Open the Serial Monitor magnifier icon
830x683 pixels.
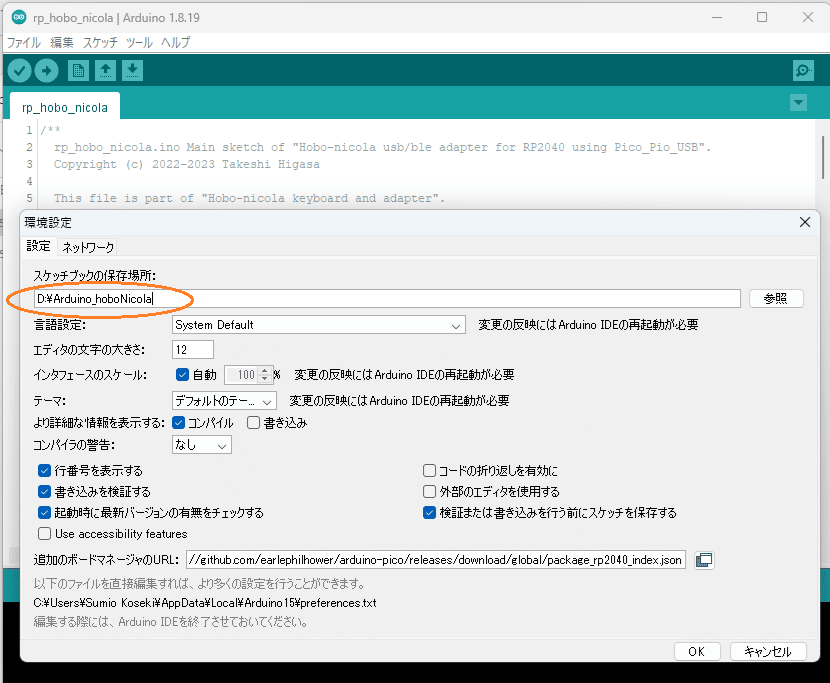pyautogui.click(x=803, y=70)
